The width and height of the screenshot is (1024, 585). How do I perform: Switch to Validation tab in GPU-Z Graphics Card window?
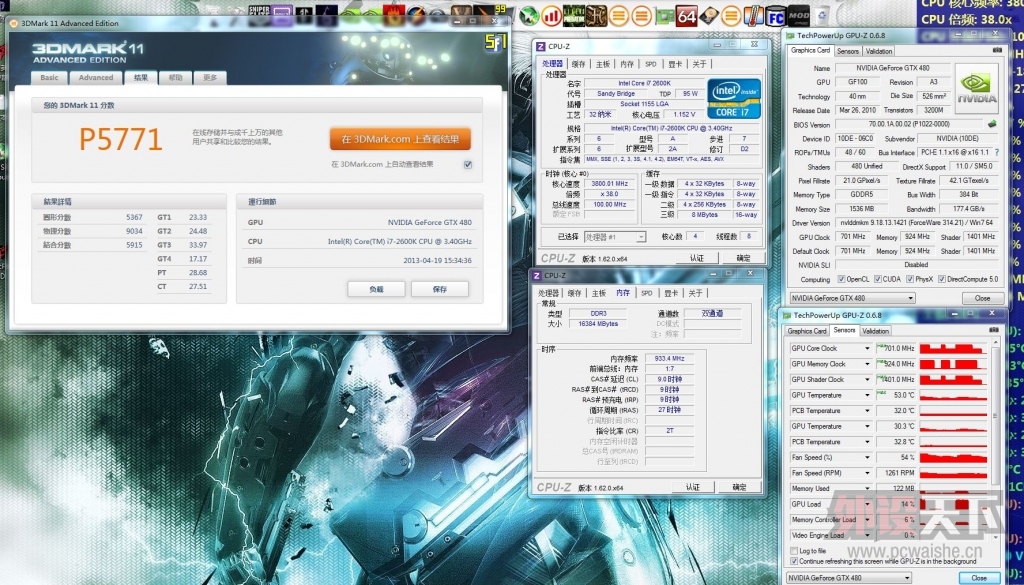point(878,51)
